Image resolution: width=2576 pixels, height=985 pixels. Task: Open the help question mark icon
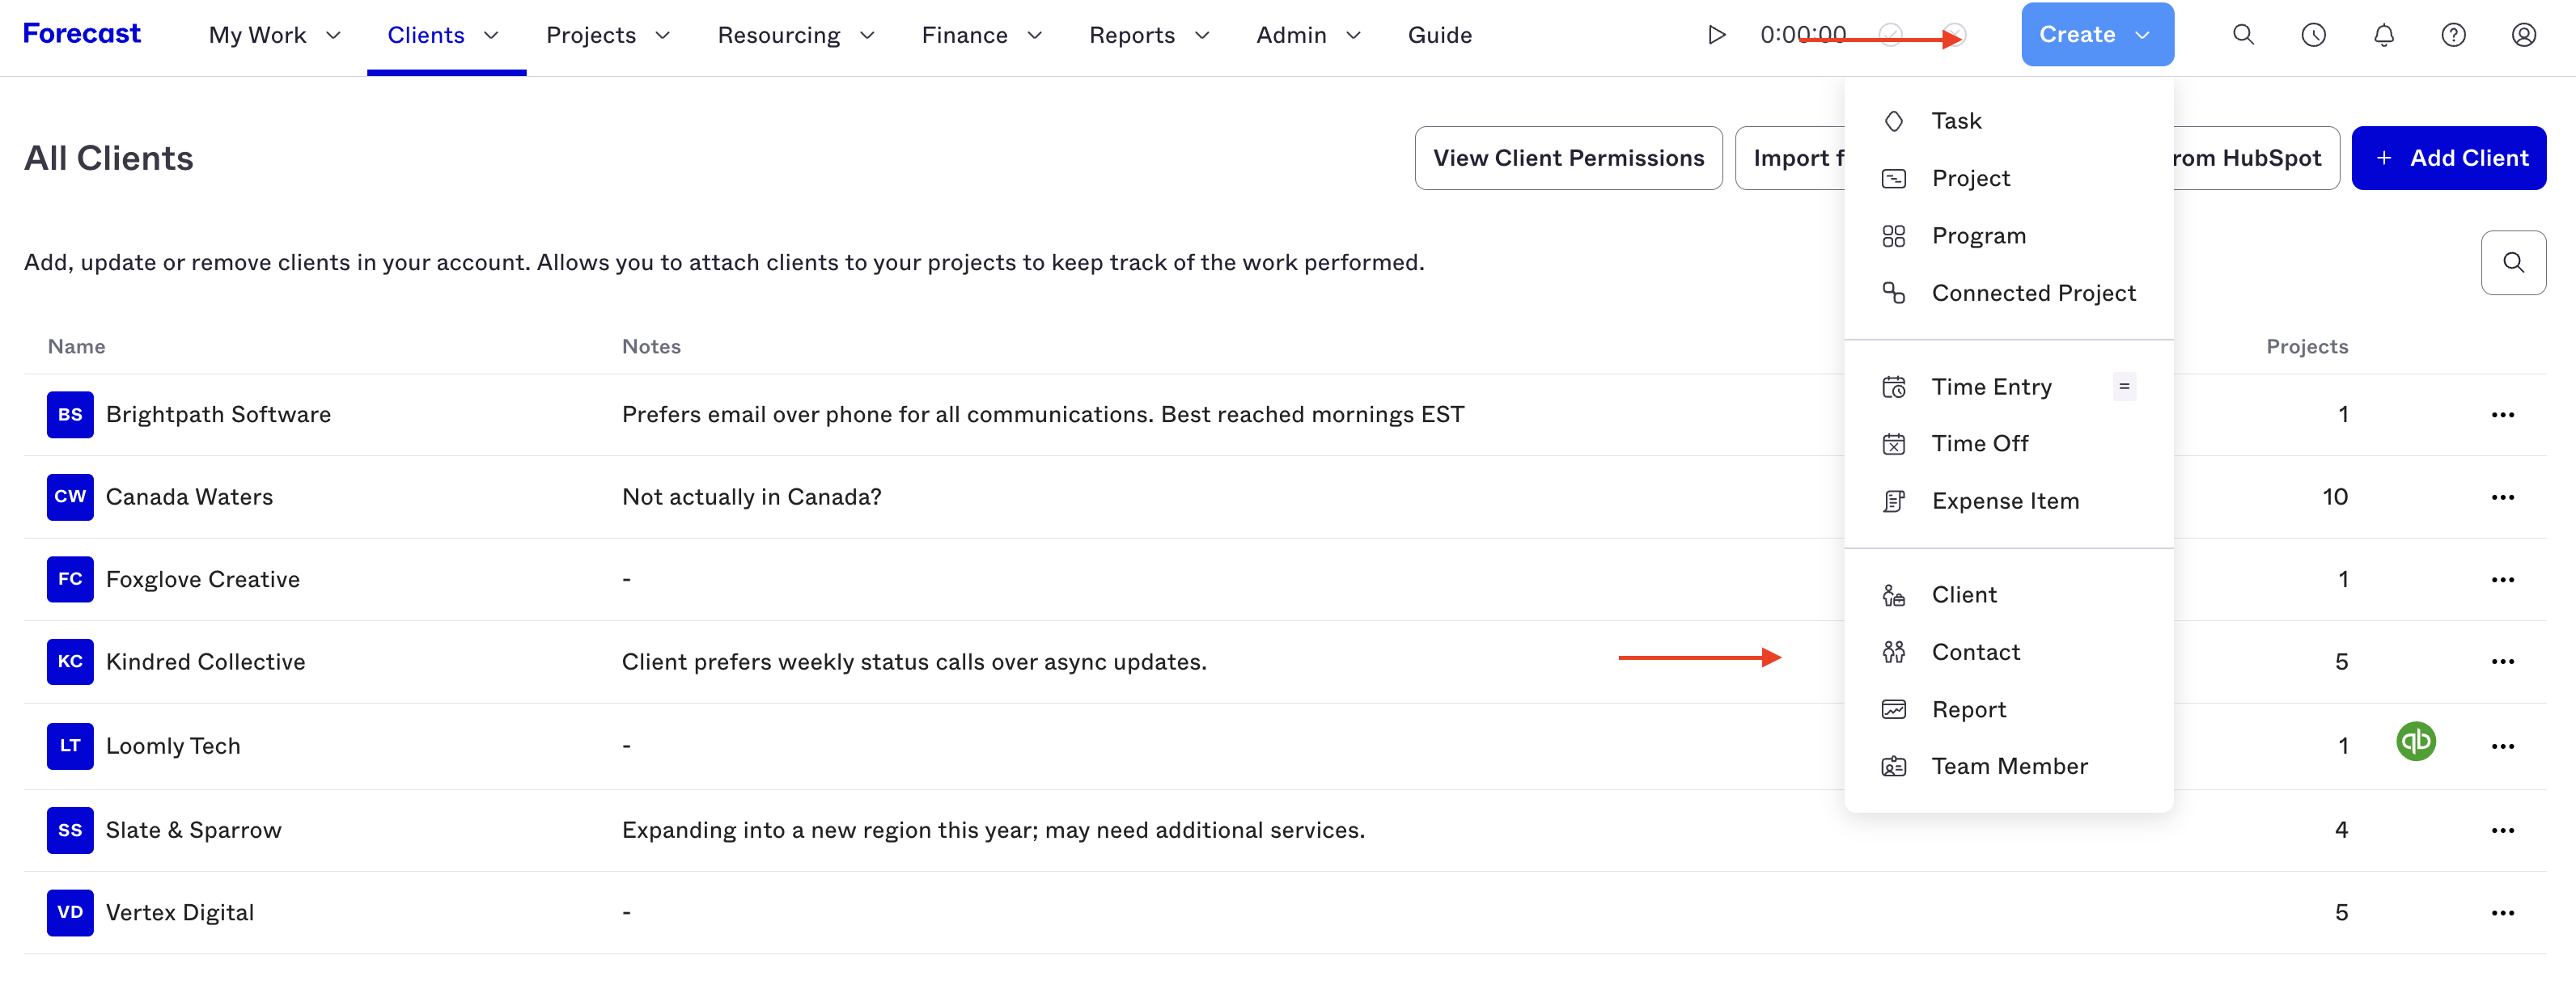tap(2453, 35)
